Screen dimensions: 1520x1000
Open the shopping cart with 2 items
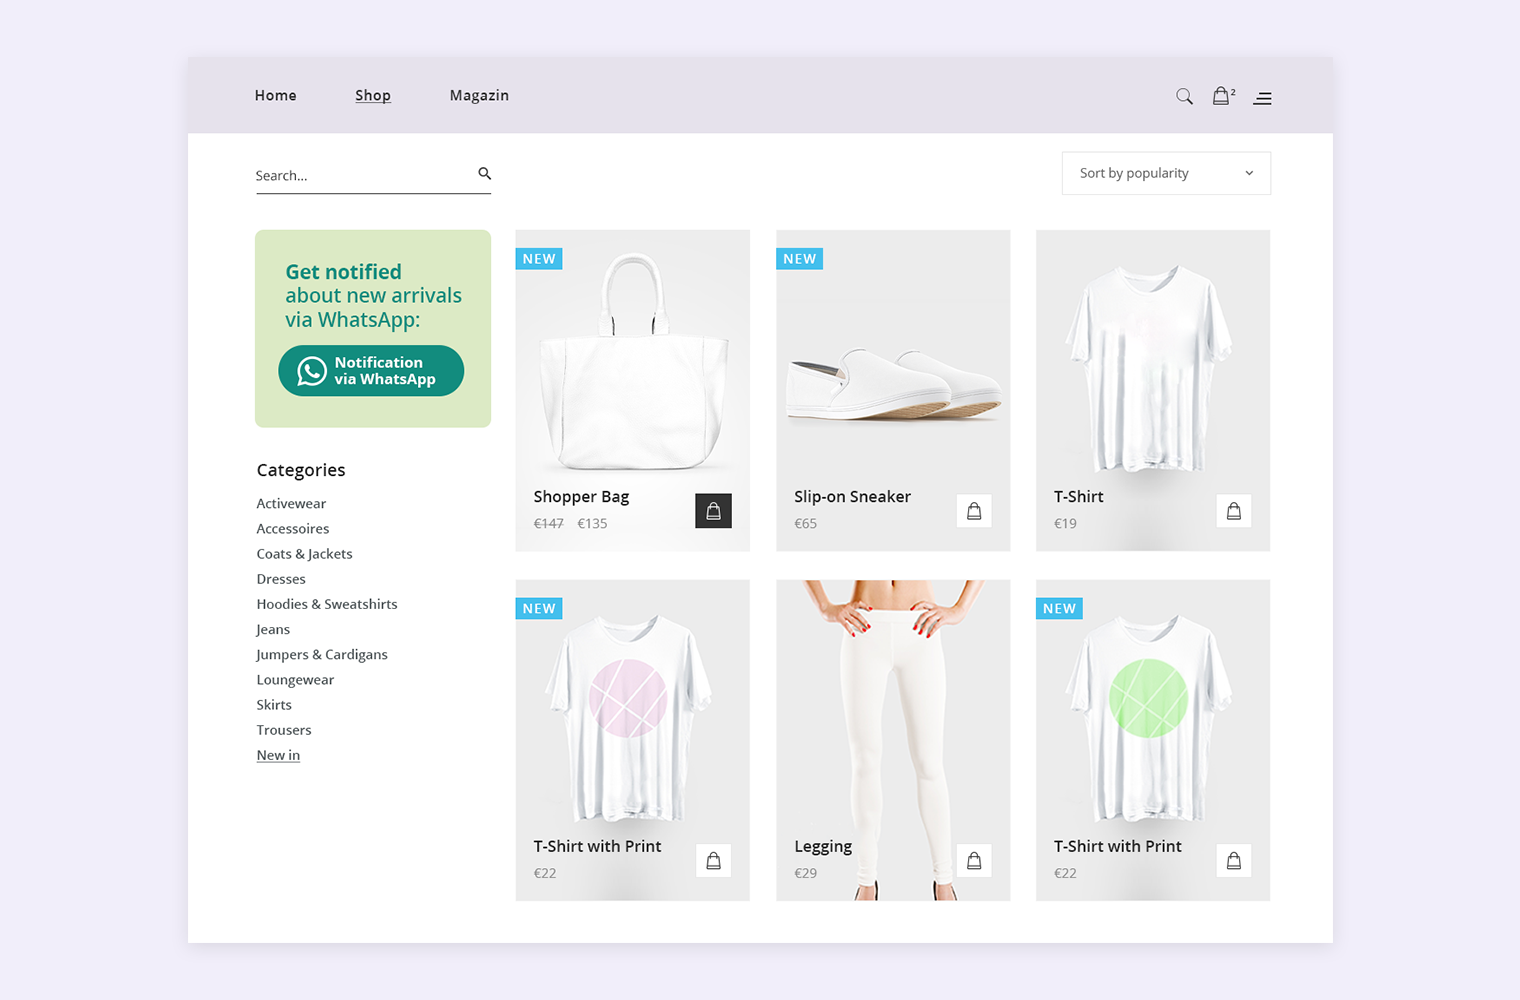(x=1223, y=95)
